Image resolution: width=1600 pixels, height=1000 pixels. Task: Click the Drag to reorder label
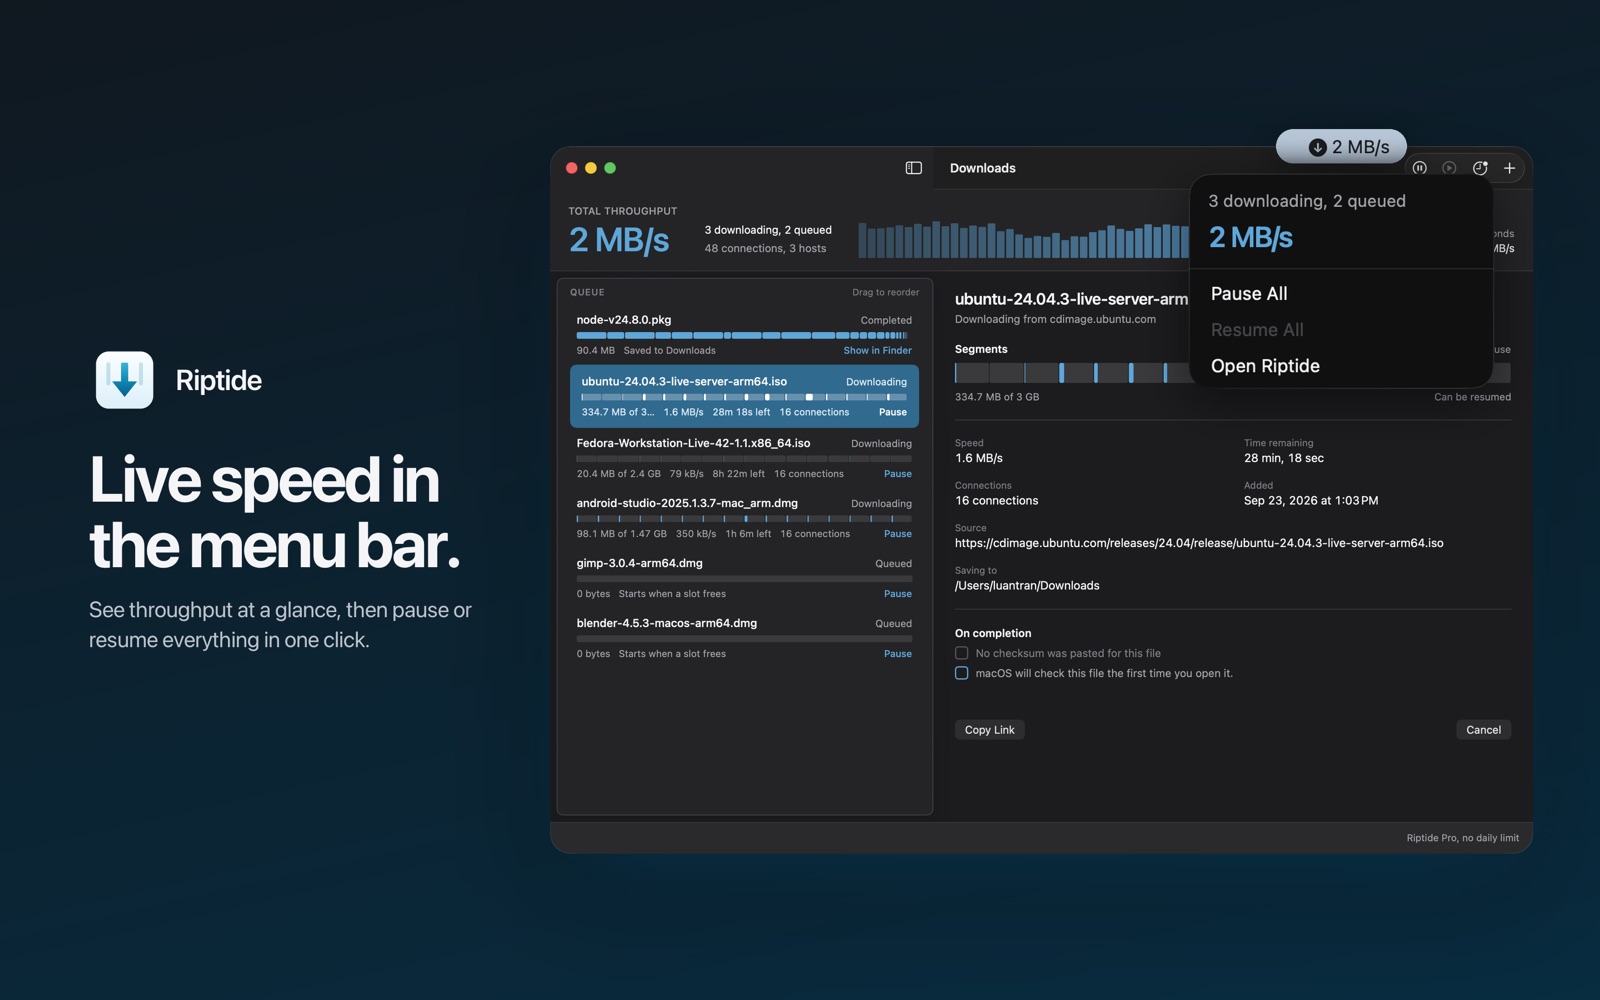[885, 293]
